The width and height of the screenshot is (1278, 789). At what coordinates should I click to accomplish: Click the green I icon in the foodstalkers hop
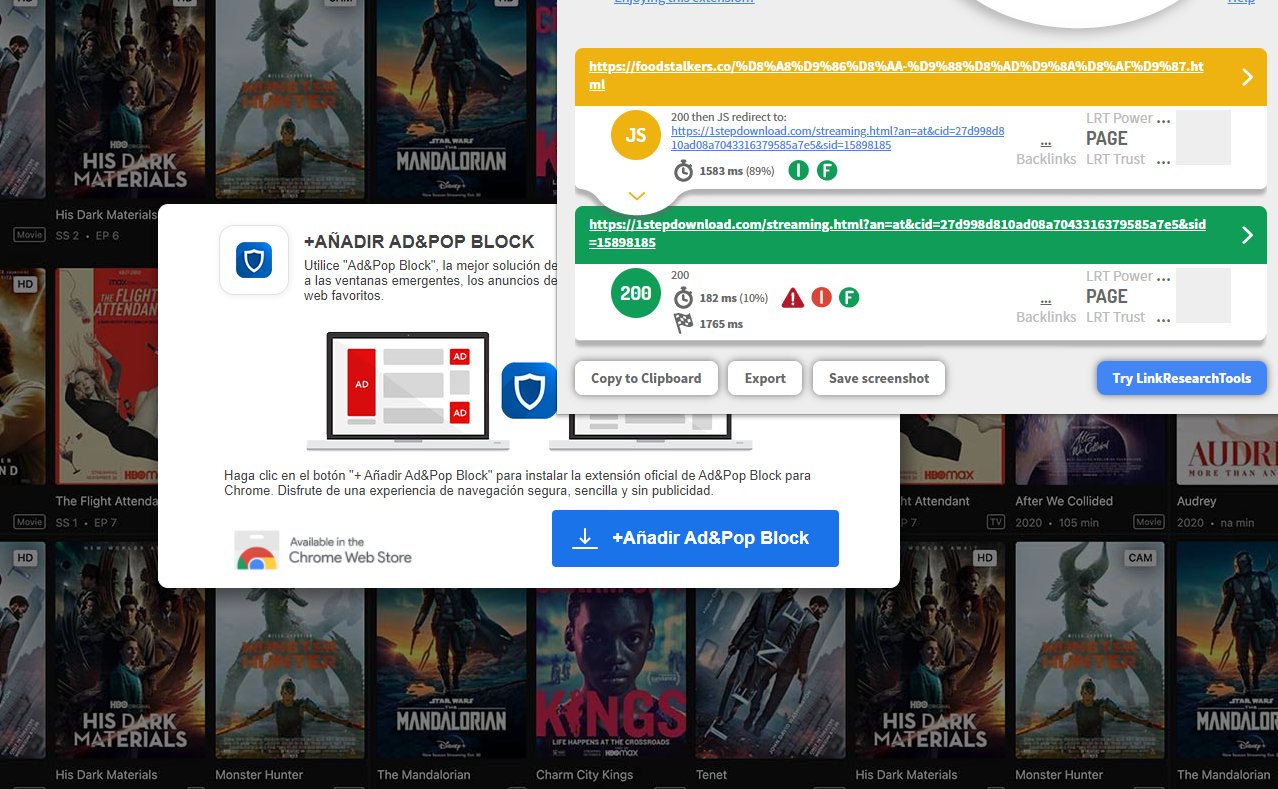pos(798,171)
